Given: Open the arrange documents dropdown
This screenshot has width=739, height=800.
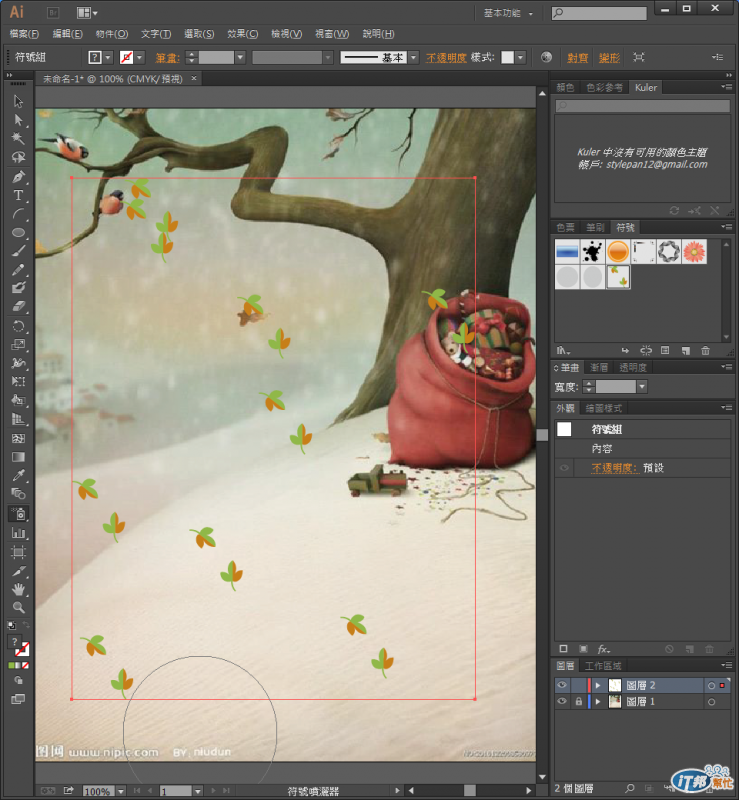Looking at the screenshot, I should click(x=87, y=13).
